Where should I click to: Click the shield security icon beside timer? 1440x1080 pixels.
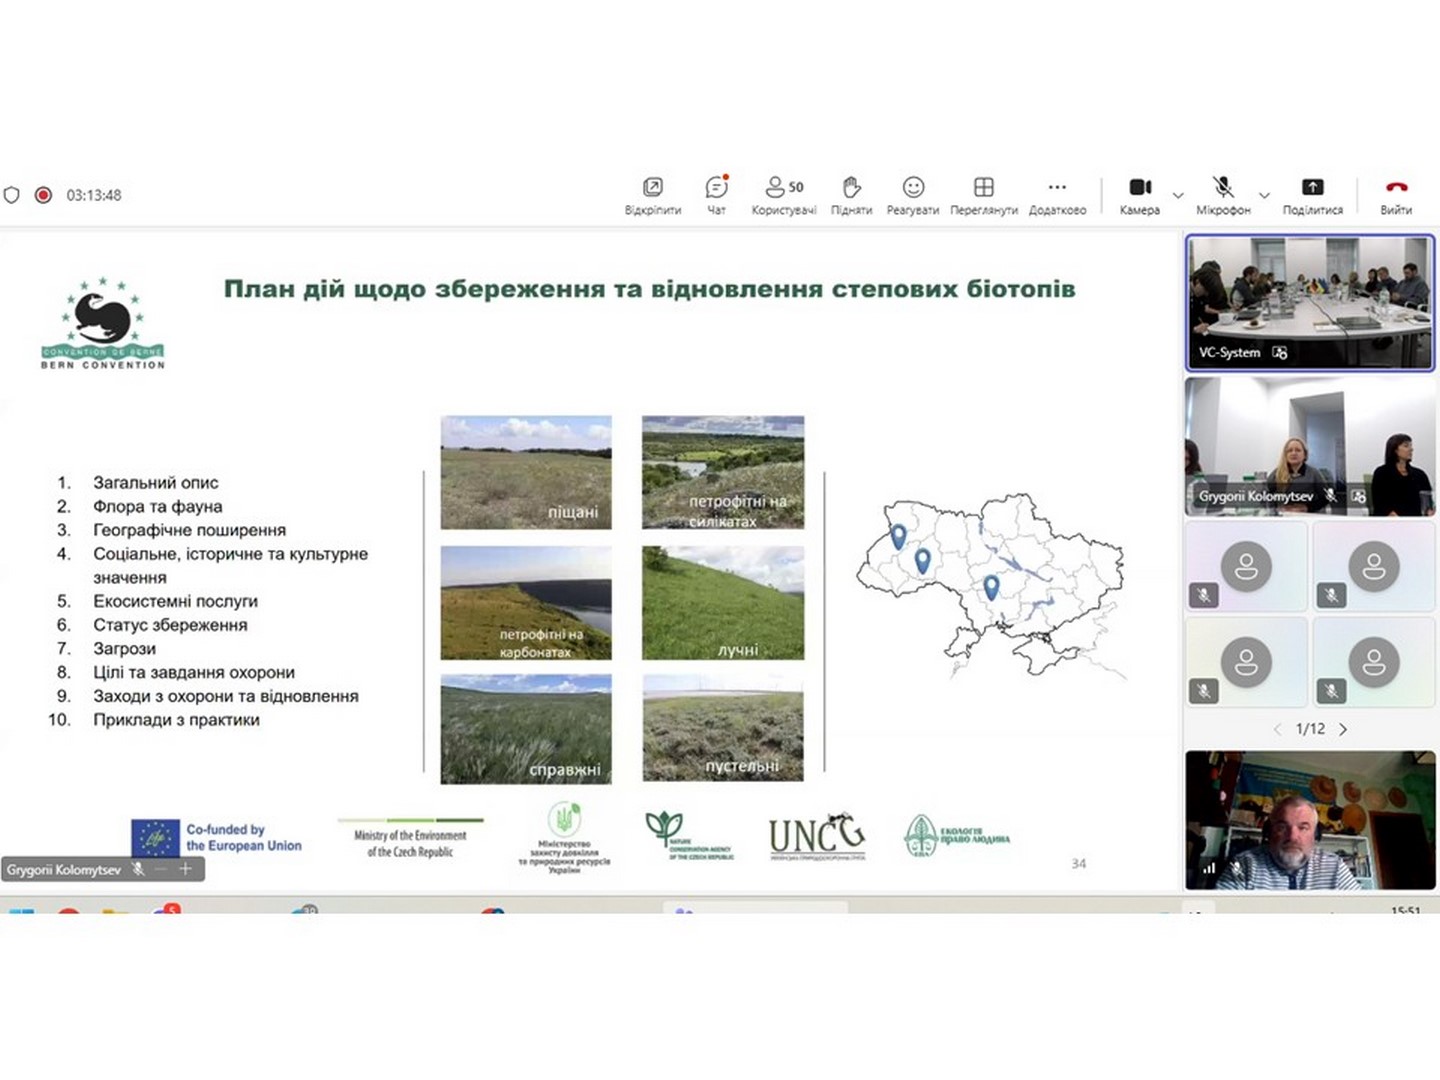tap(12, 195)
